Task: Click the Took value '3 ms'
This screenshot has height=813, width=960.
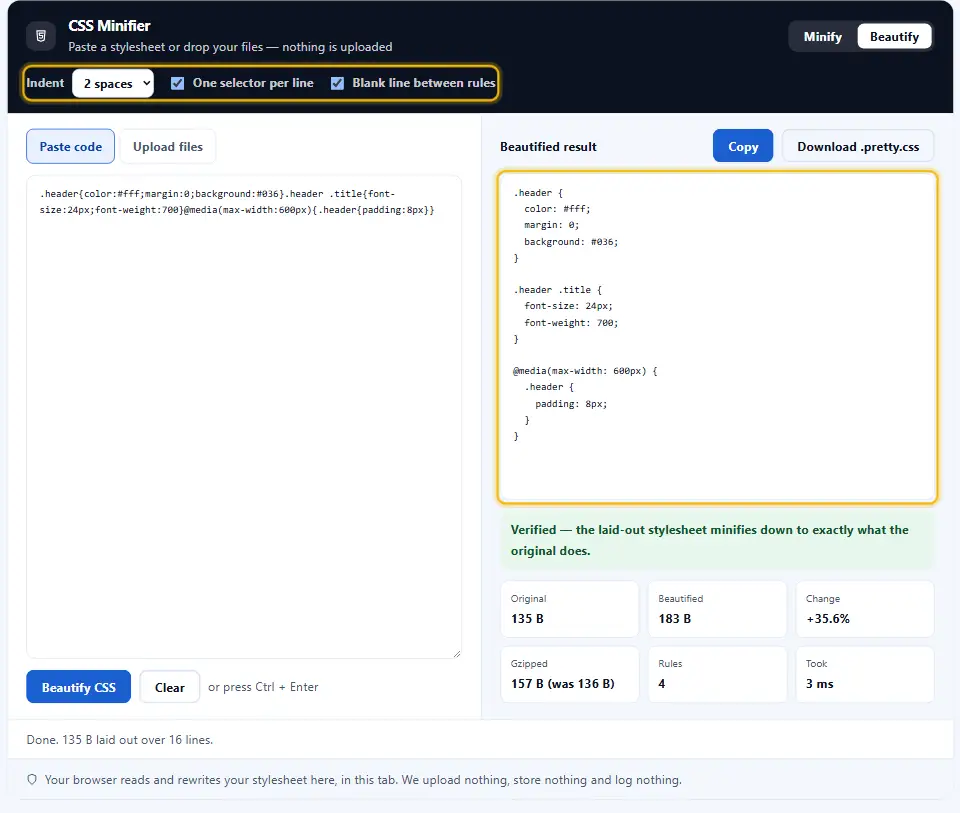Action: click(x=820, y=684)
